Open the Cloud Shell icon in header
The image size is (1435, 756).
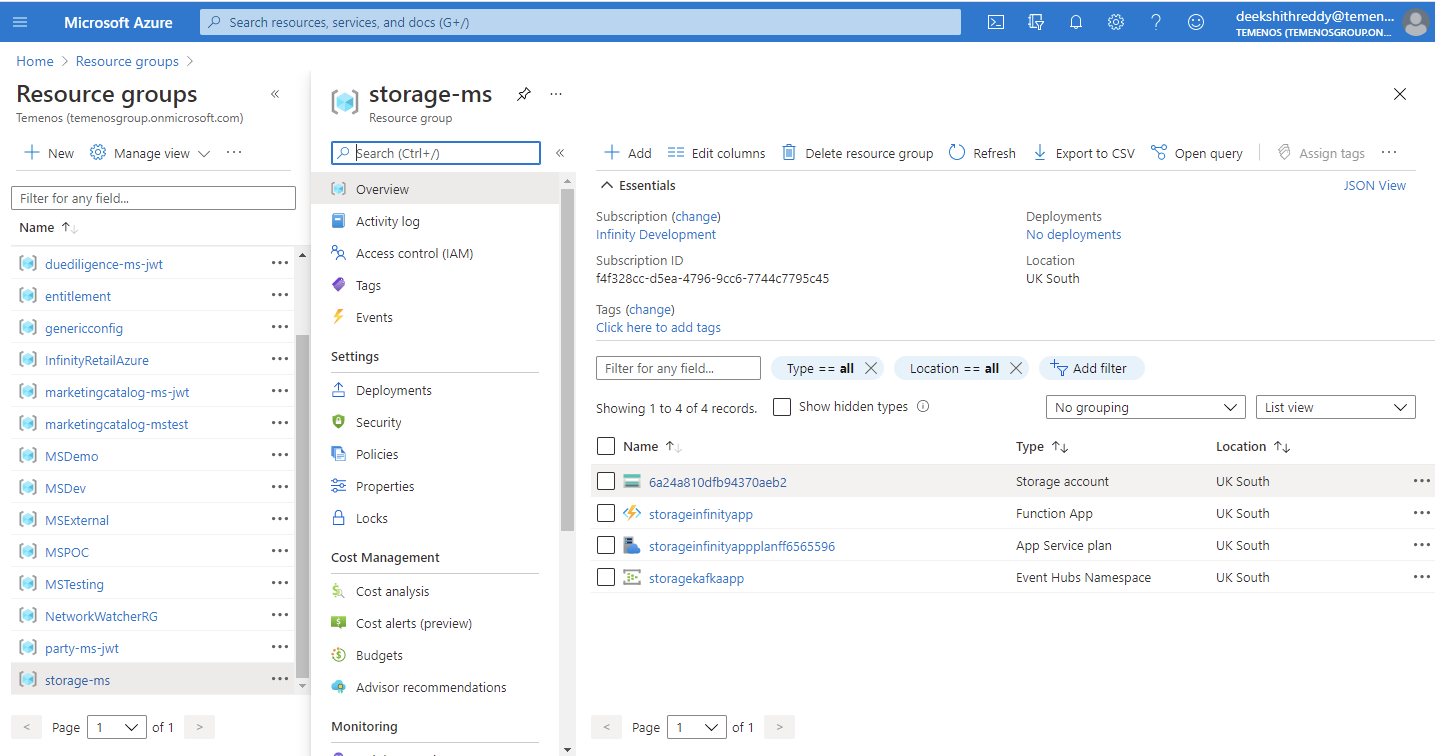(996, 22)
